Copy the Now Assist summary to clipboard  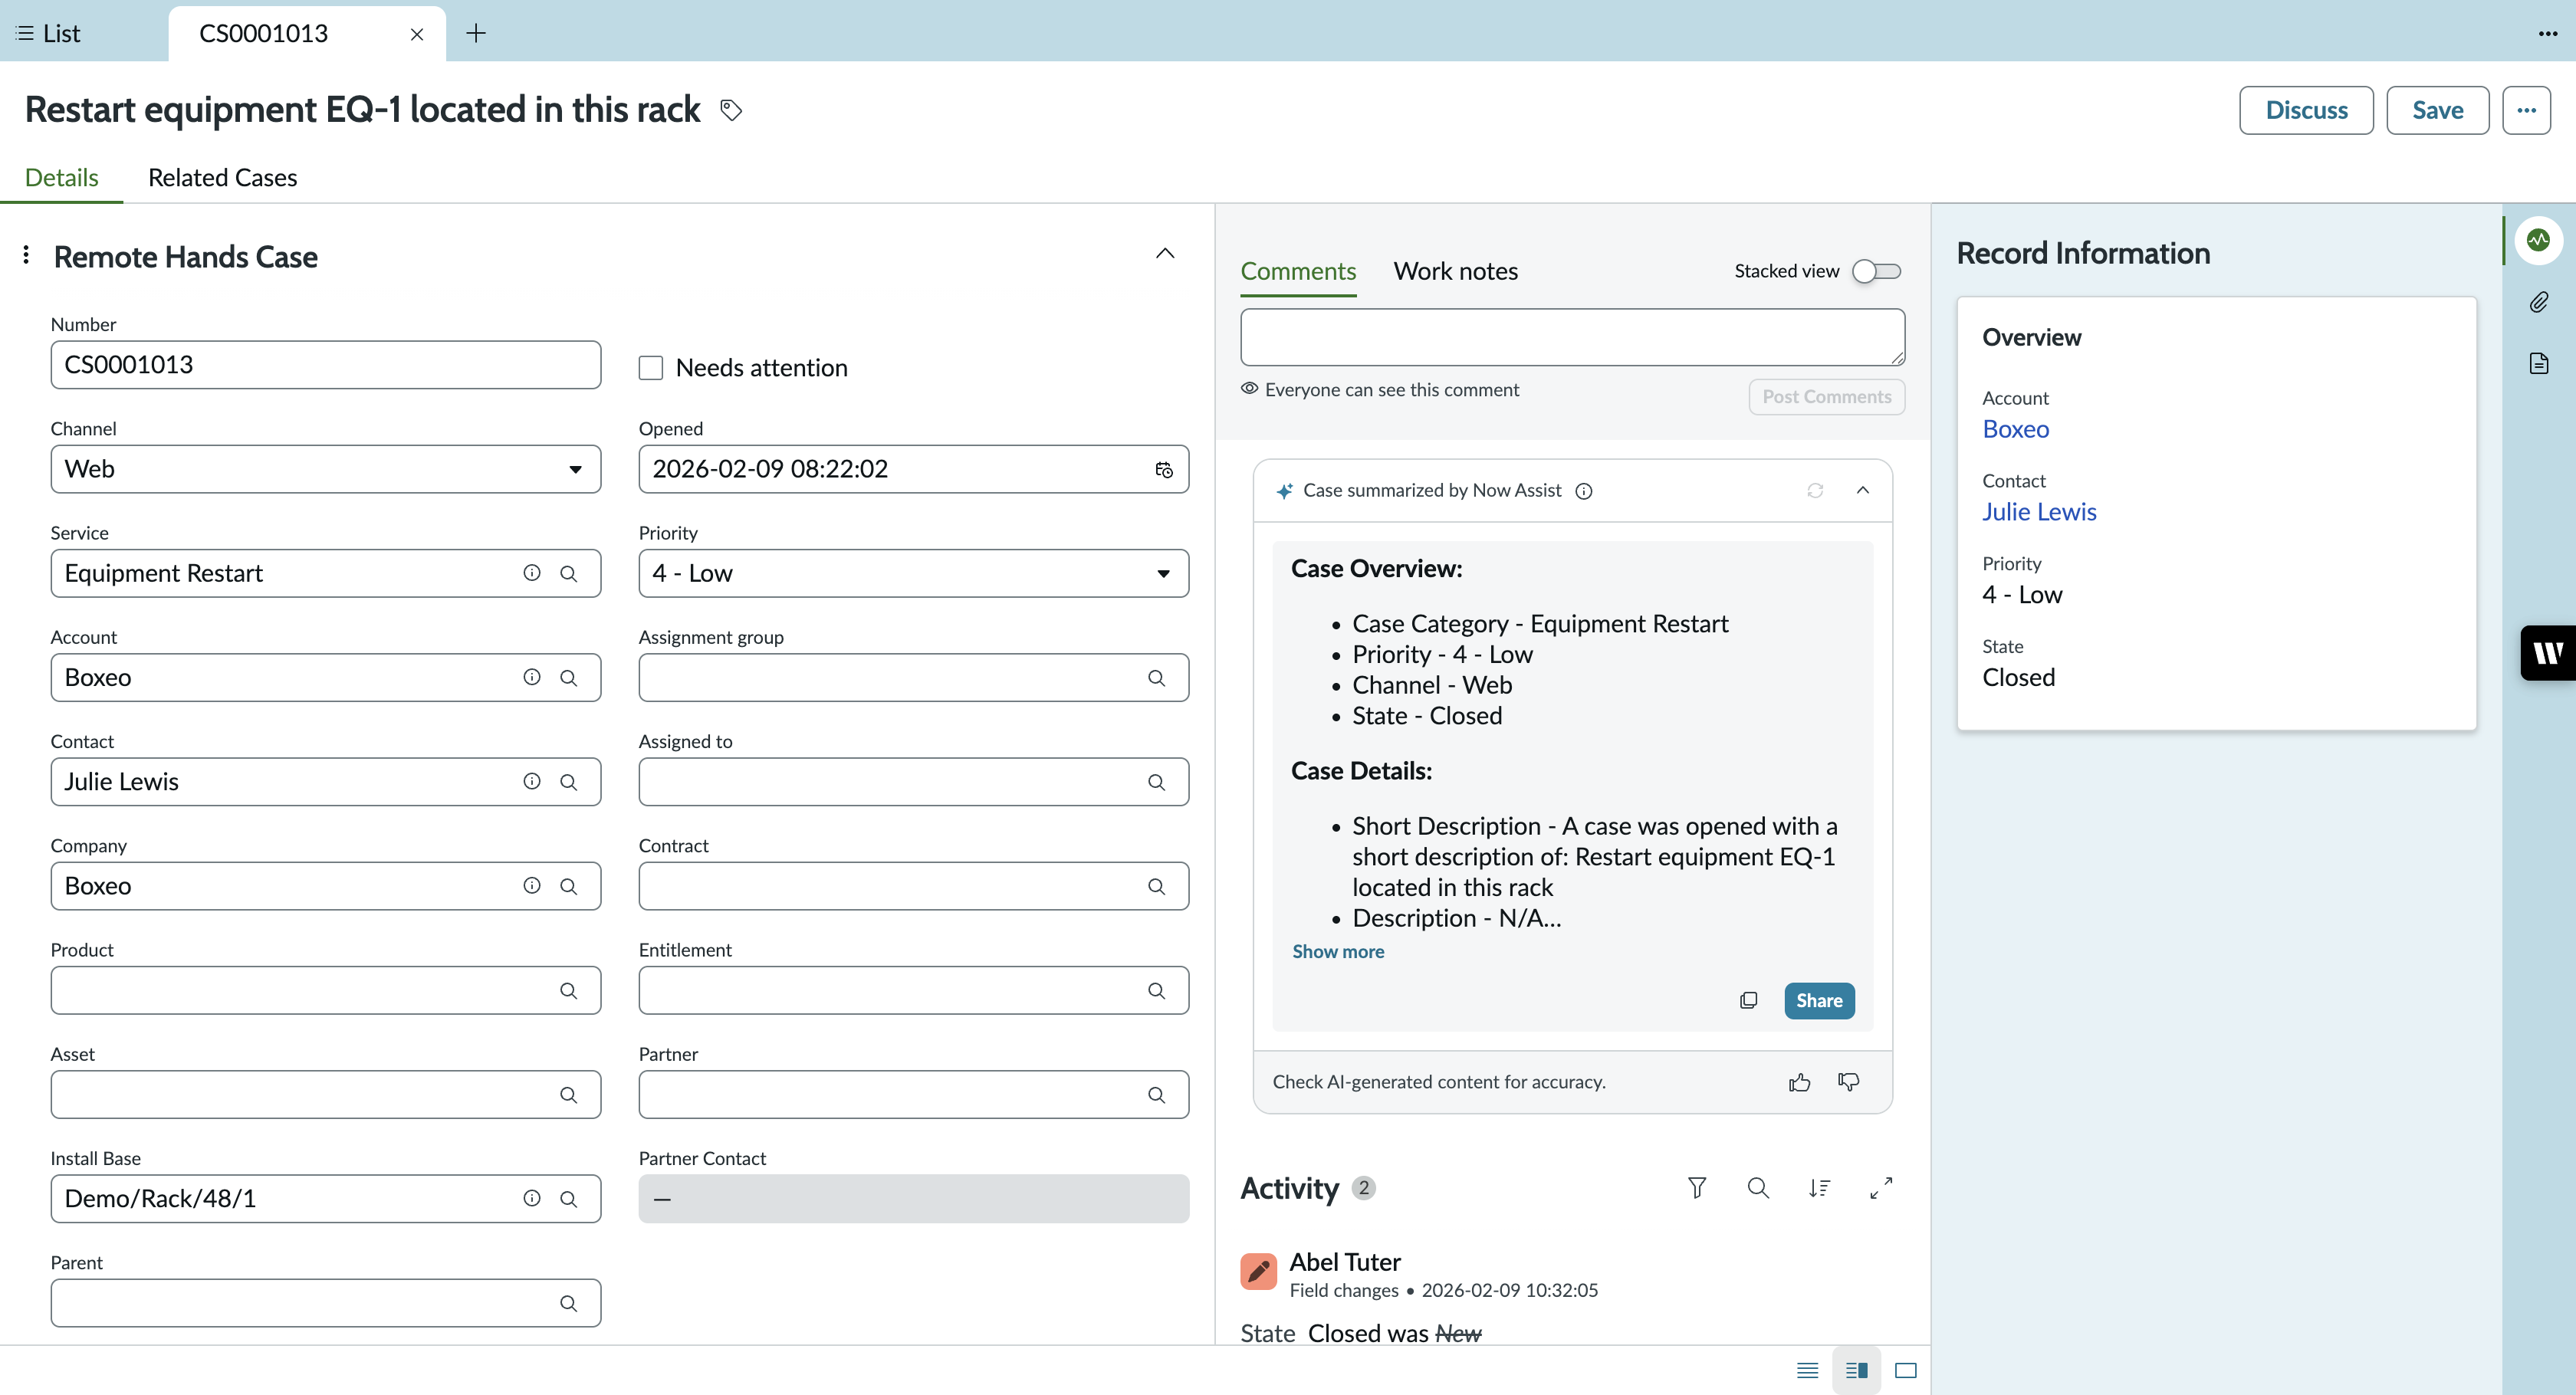[x=1748, y=1000]
